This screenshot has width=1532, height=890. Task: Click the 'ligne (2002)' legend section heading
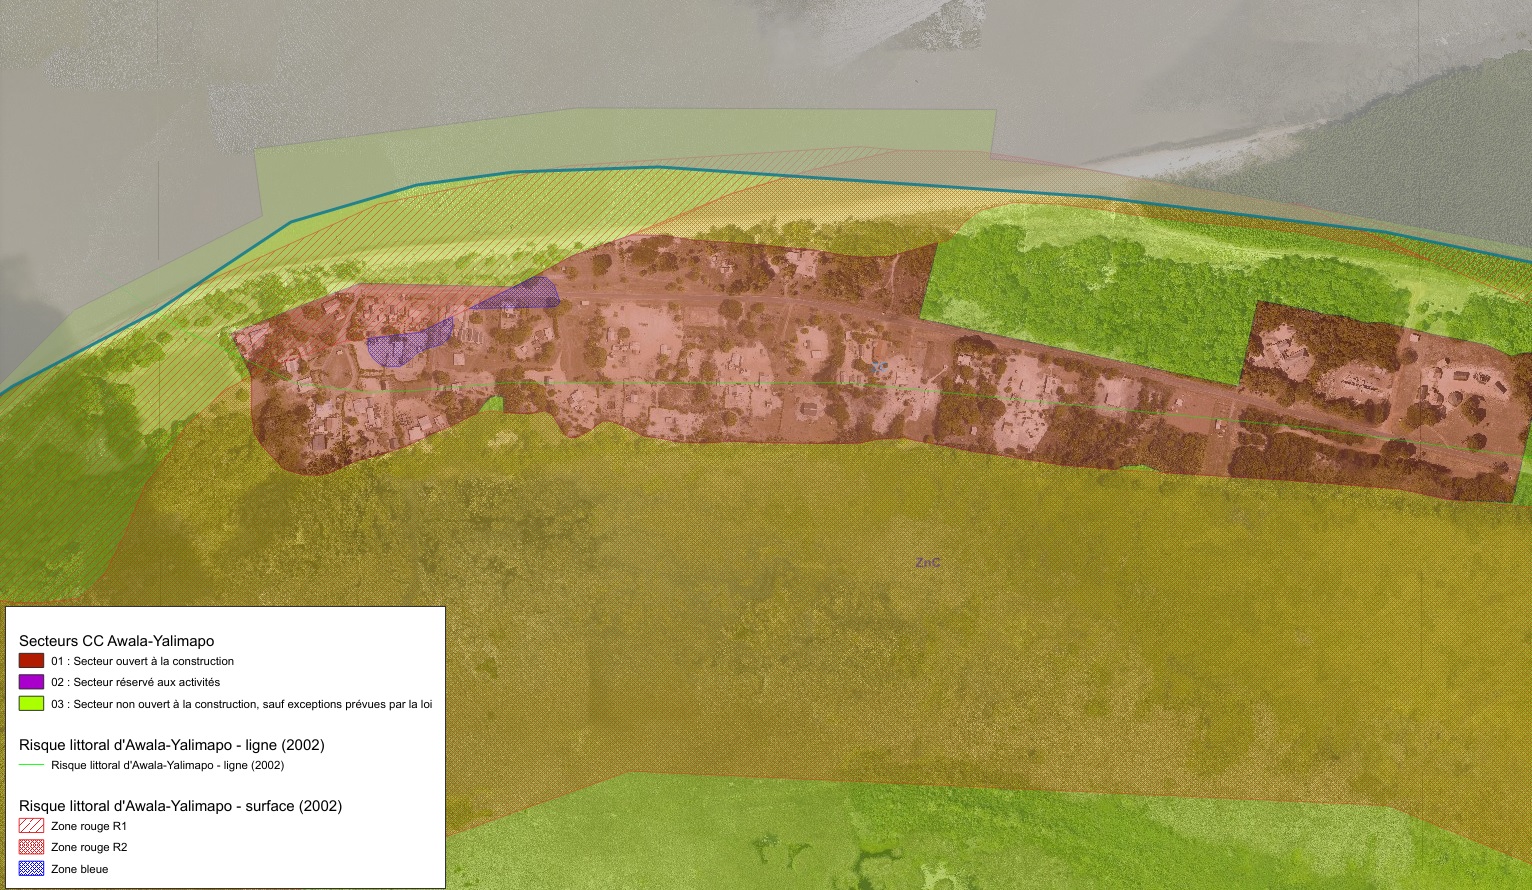pos(171,745)
